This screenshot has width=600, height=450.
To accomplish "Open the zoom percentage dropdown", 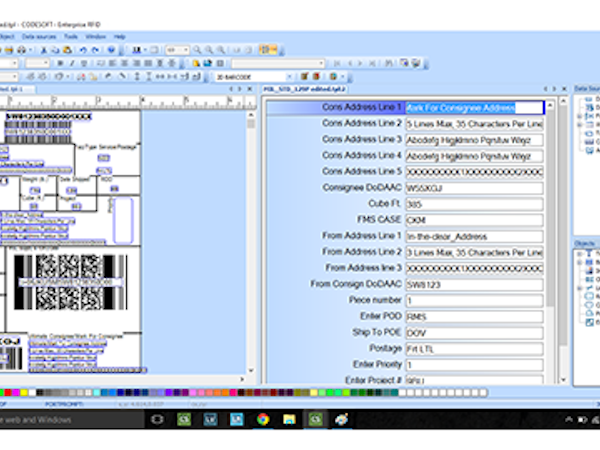I will [x=186, y=50].
